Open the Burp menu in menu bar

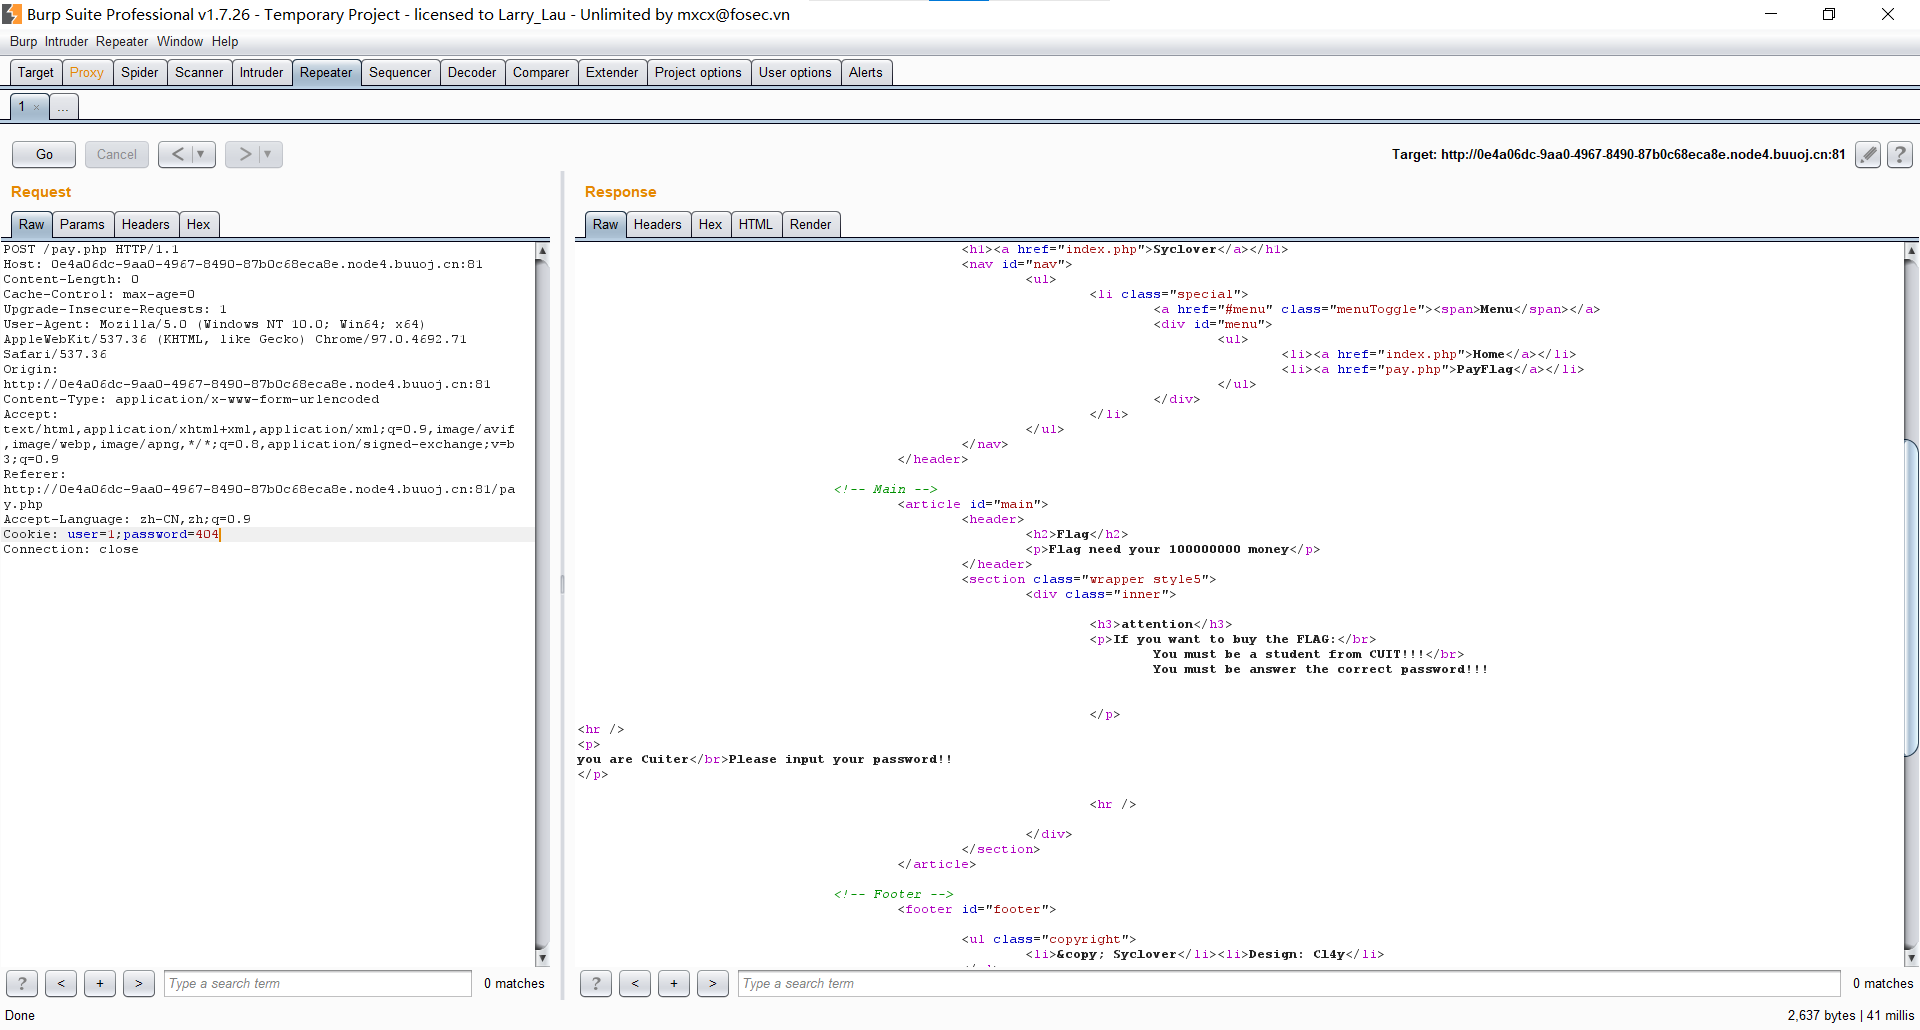(23, 41)
